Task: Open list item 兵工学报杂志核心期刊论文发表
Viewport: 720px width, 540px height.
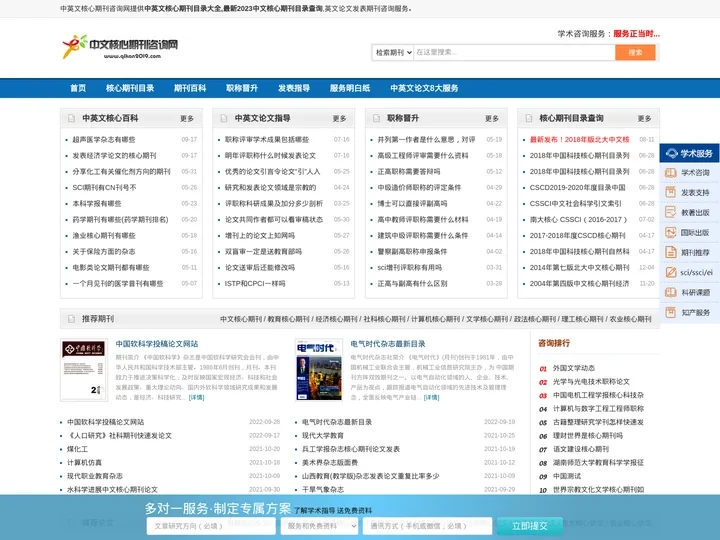Action: tap(351, 449)
